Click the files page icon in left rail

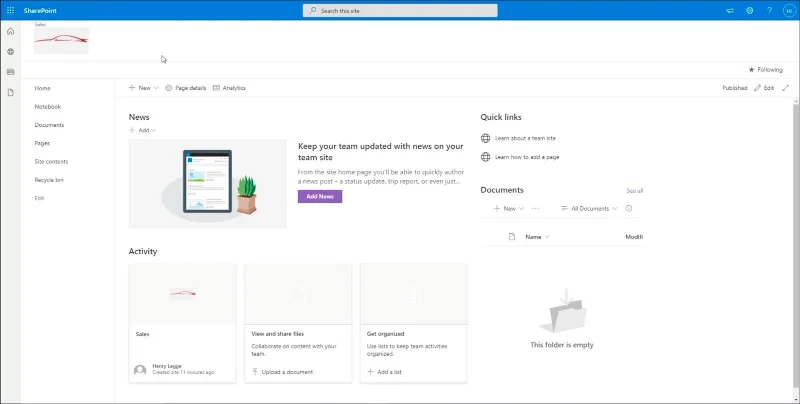(11, 93)
